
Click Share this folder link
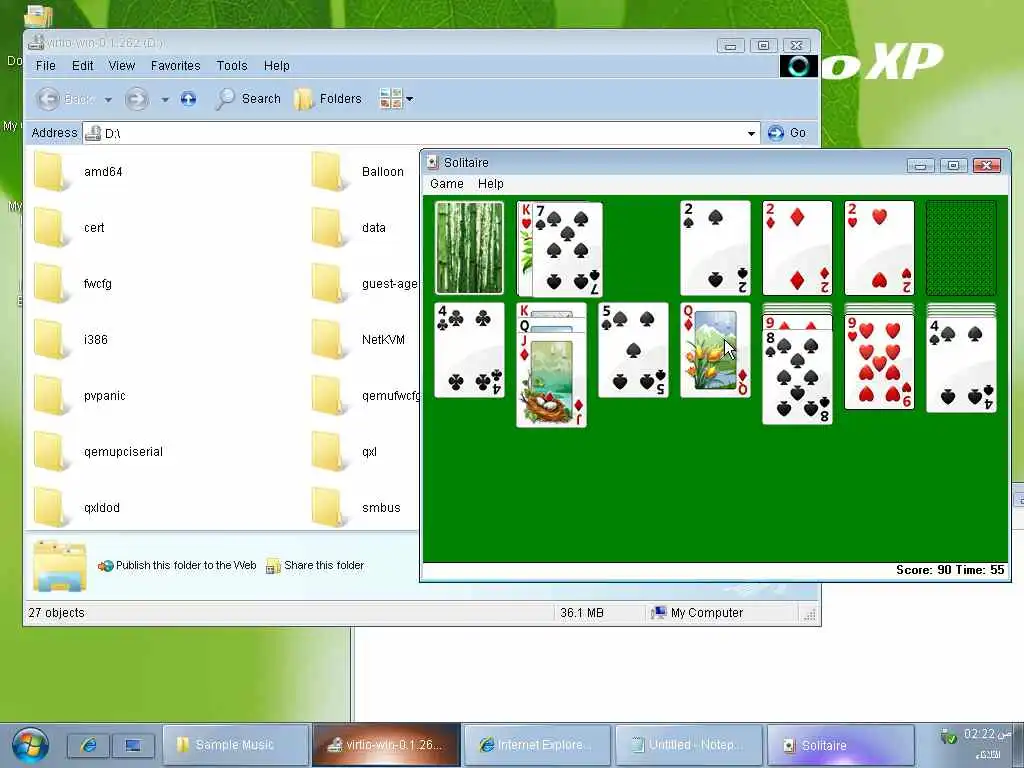coord(315,566)
